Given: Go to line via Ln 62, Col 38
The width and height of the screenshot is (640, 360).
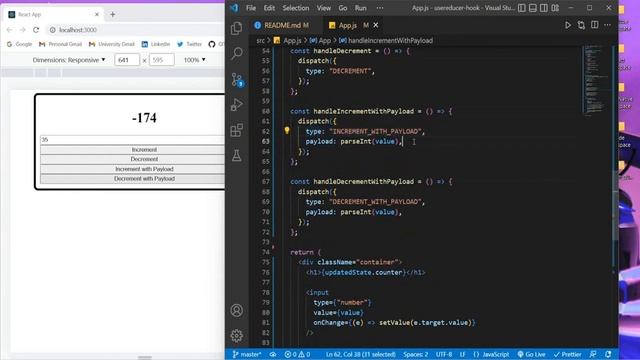Looking at the screenshot, I should tap(360, 354).
